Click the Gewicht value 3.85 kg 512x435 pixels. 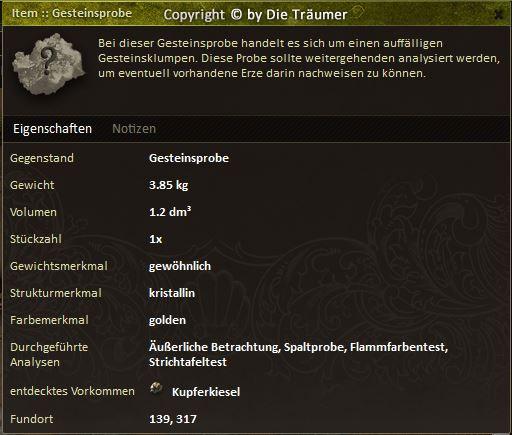pos(169,185)
